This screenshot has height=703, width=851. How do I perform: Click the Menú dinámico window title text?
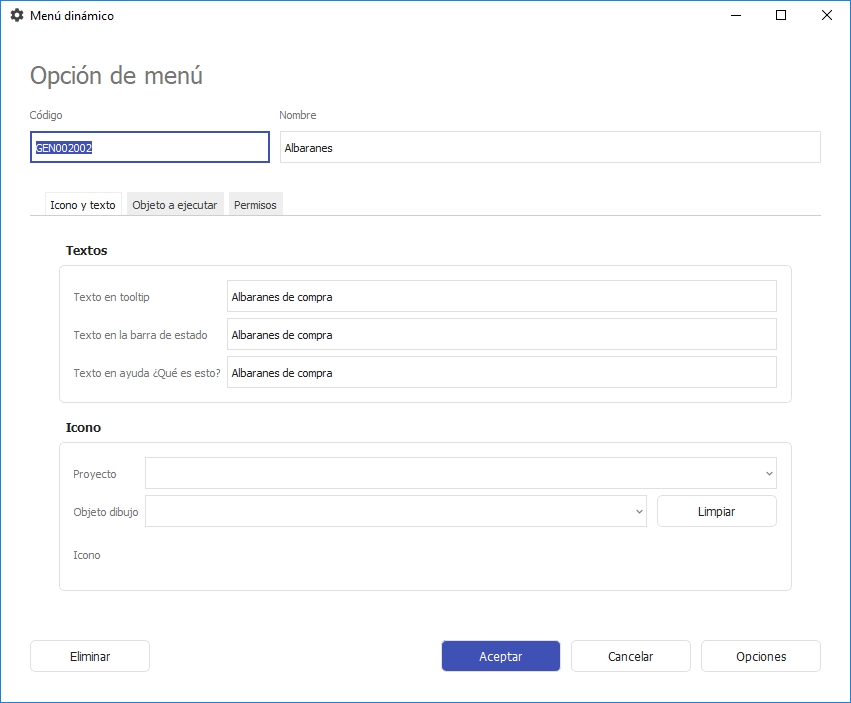(x=72, y=16)
